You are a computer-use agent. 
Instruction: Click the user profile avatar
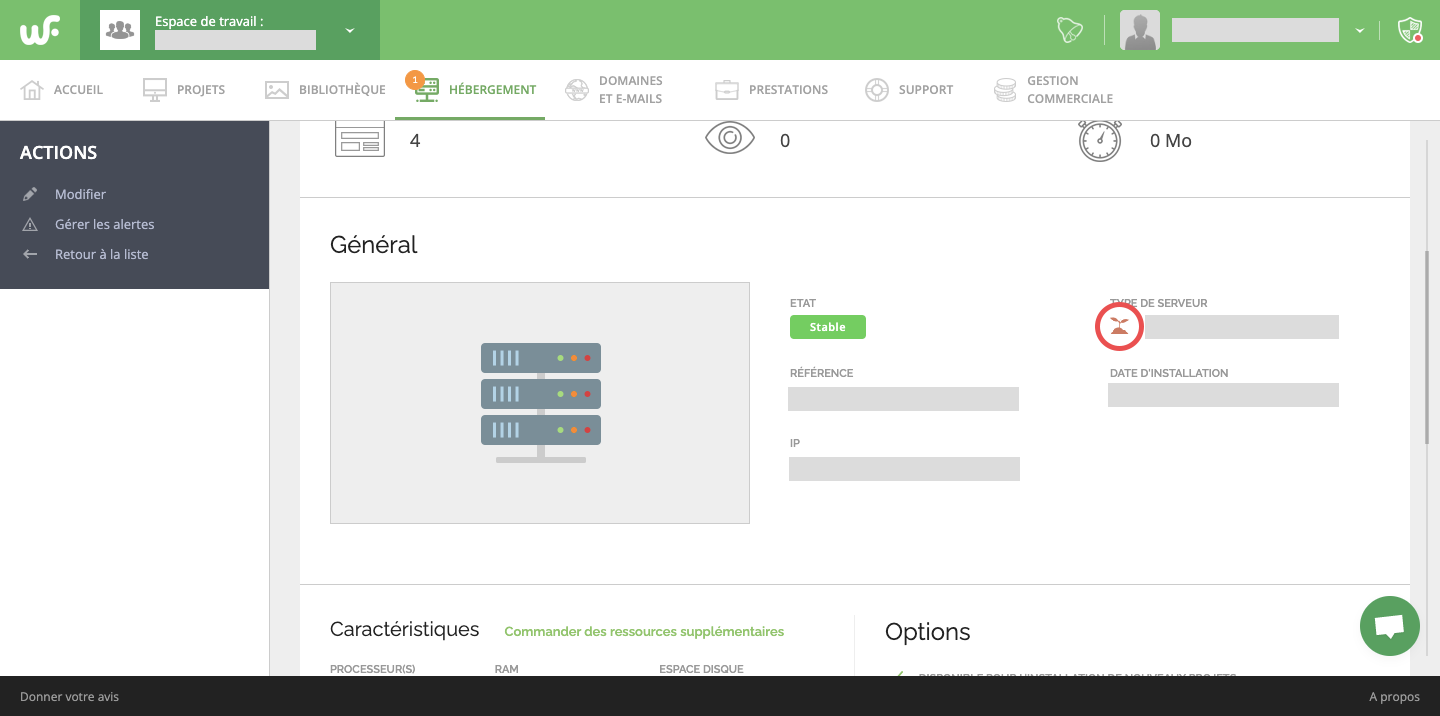(x=1140, y=30)
